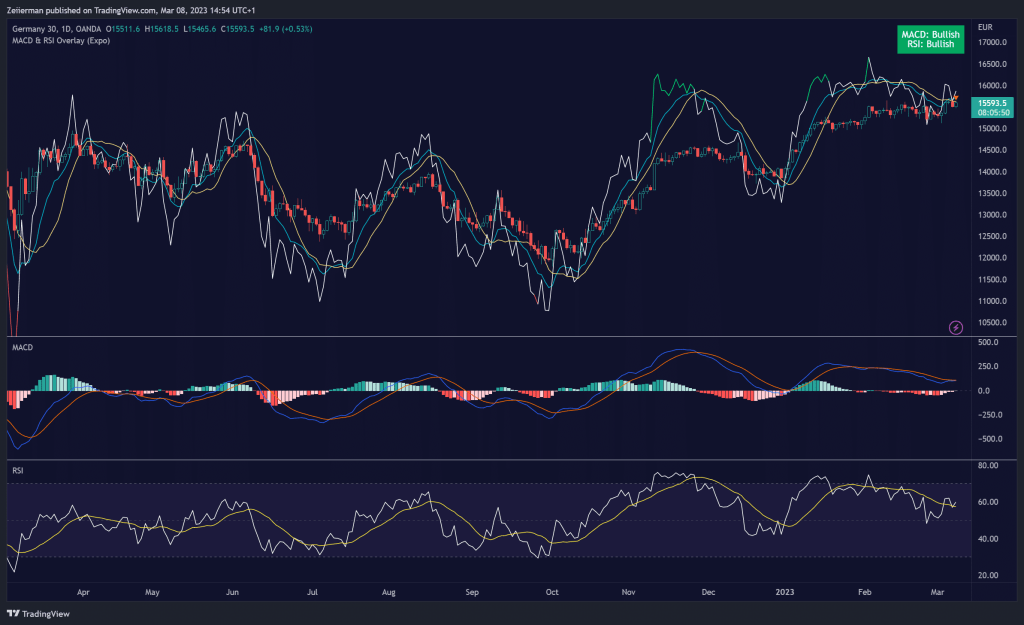Click the MACD pane label
1024x625 pixels.
click(x=22, y=347)
